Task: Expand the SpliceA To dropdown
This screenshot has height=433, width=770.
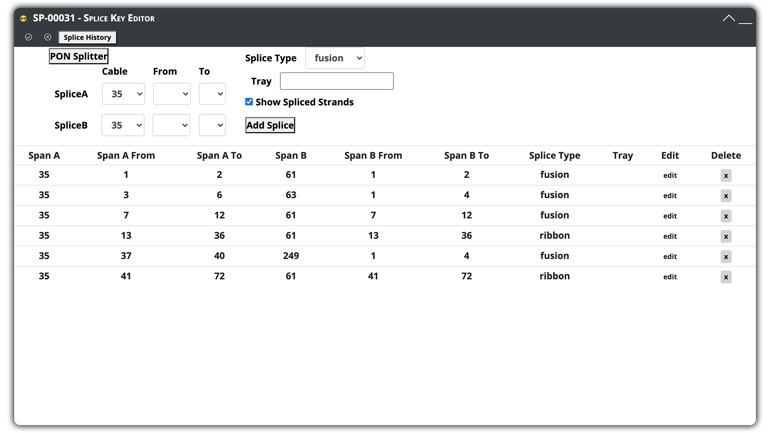Action: click(212, 94)
